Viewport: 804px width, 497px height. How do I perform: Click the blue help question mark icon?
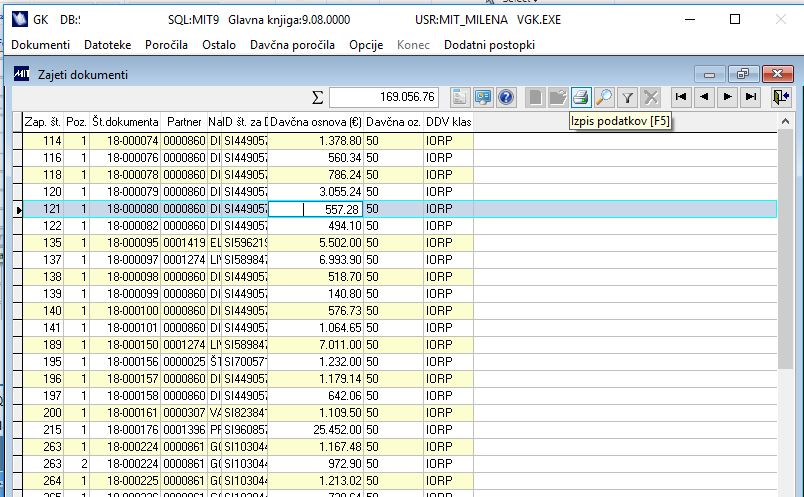click(x=506, y=97)
